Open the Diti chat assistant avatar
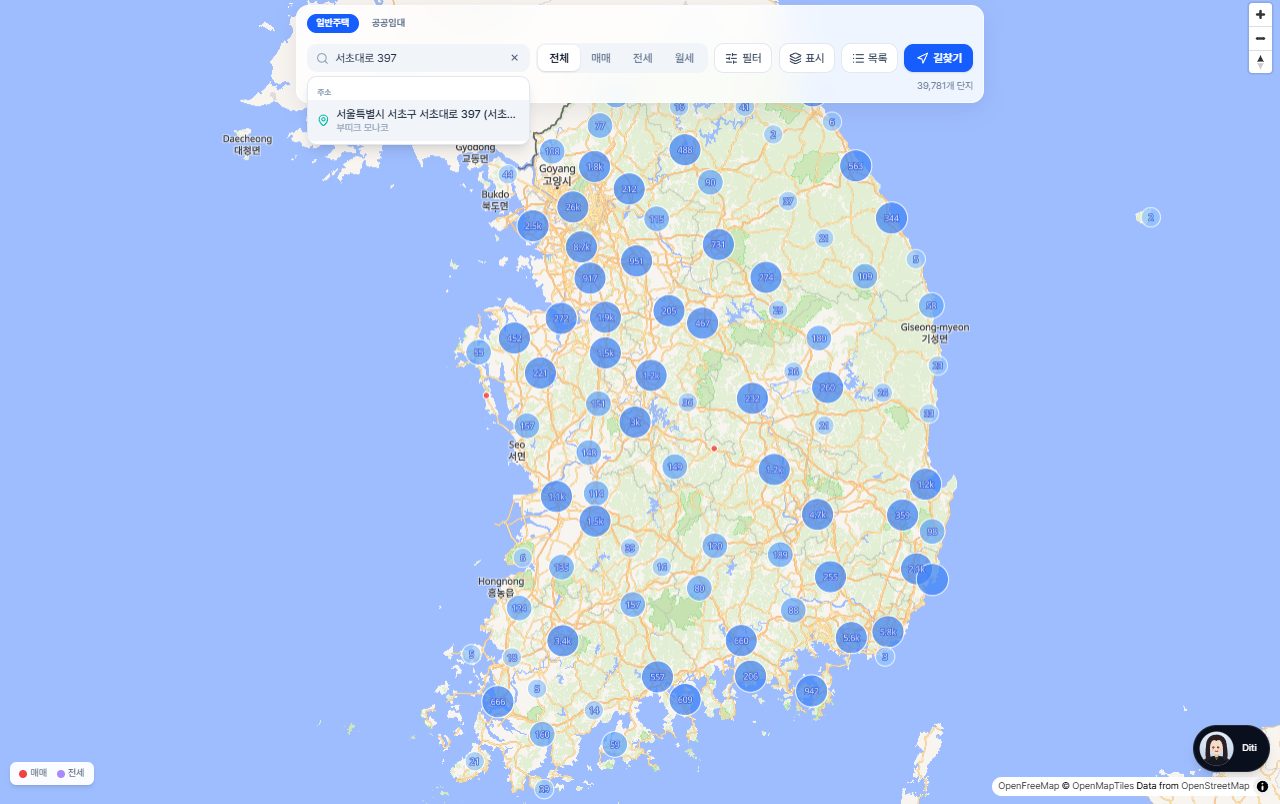 tap(1216, 747)
